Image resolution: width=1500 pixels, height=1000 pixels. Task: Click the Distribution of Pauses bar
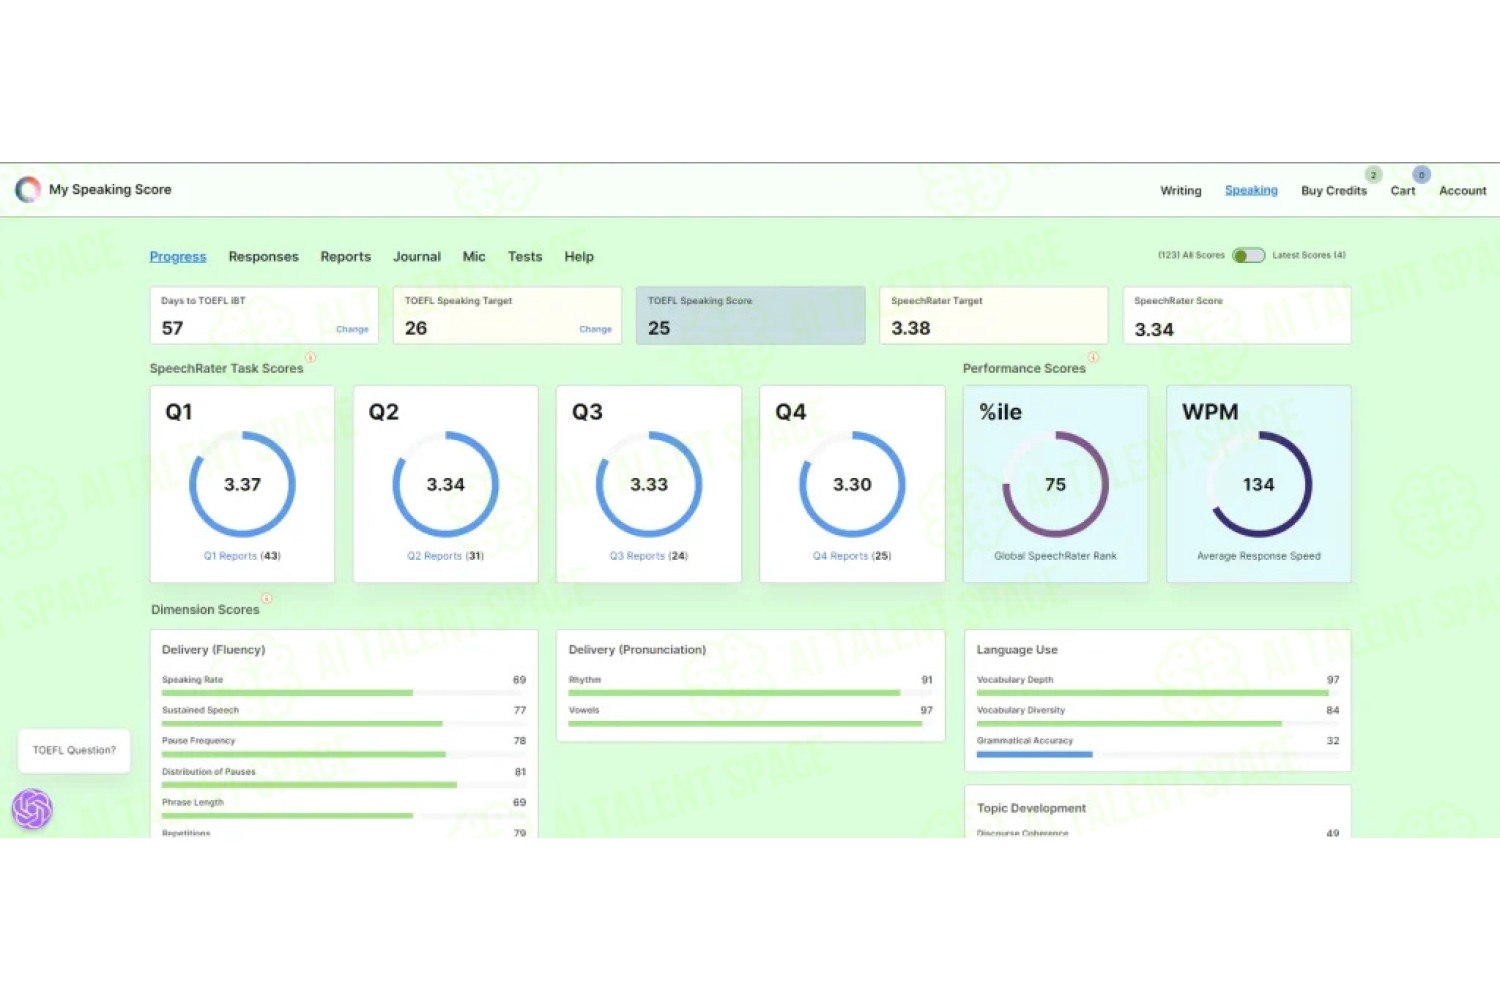click(344, 785)
